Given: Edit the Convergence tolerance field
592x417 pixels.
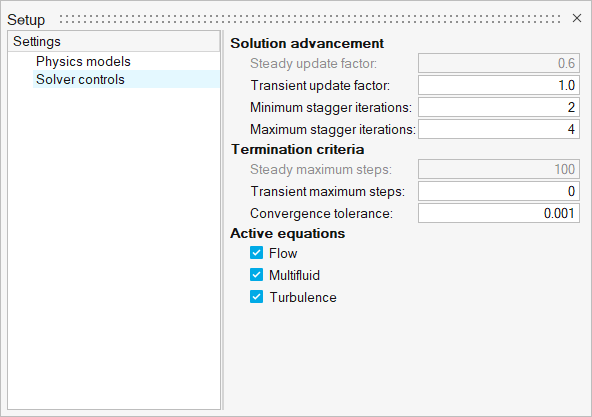Looking at the screenshot, I should (x=499, y=213).
